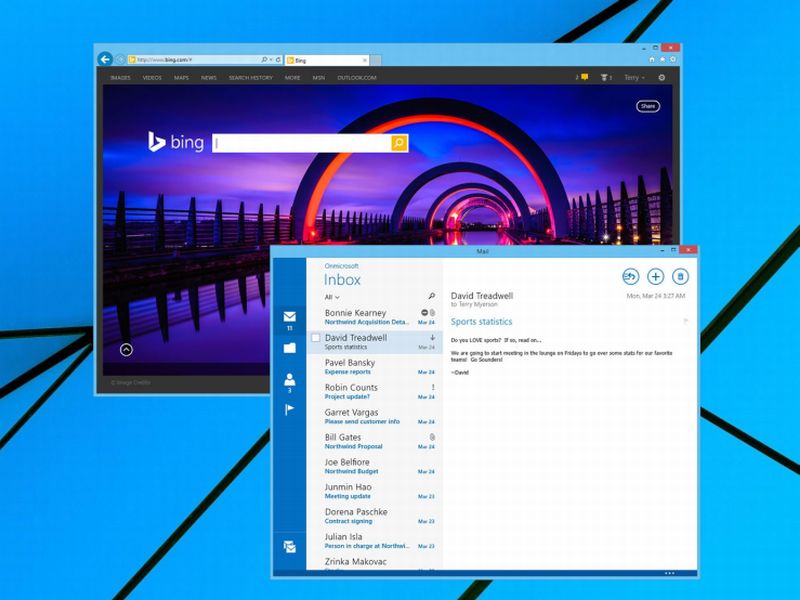Open the Terry account dropdown on Bing
This screenshot has width=800, height=600.
coord(634,78)
